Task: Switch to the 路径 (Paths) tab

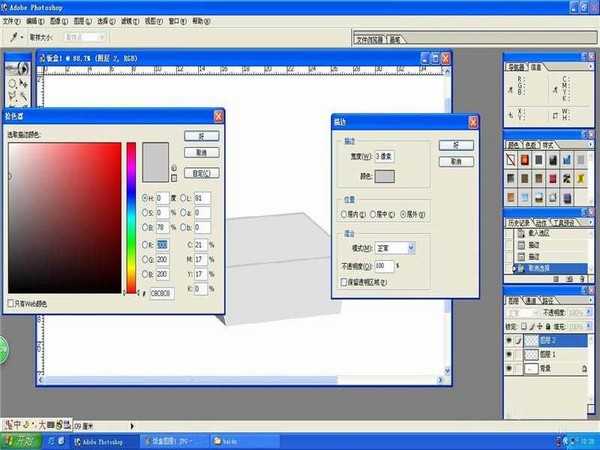Action: (547, 301)
